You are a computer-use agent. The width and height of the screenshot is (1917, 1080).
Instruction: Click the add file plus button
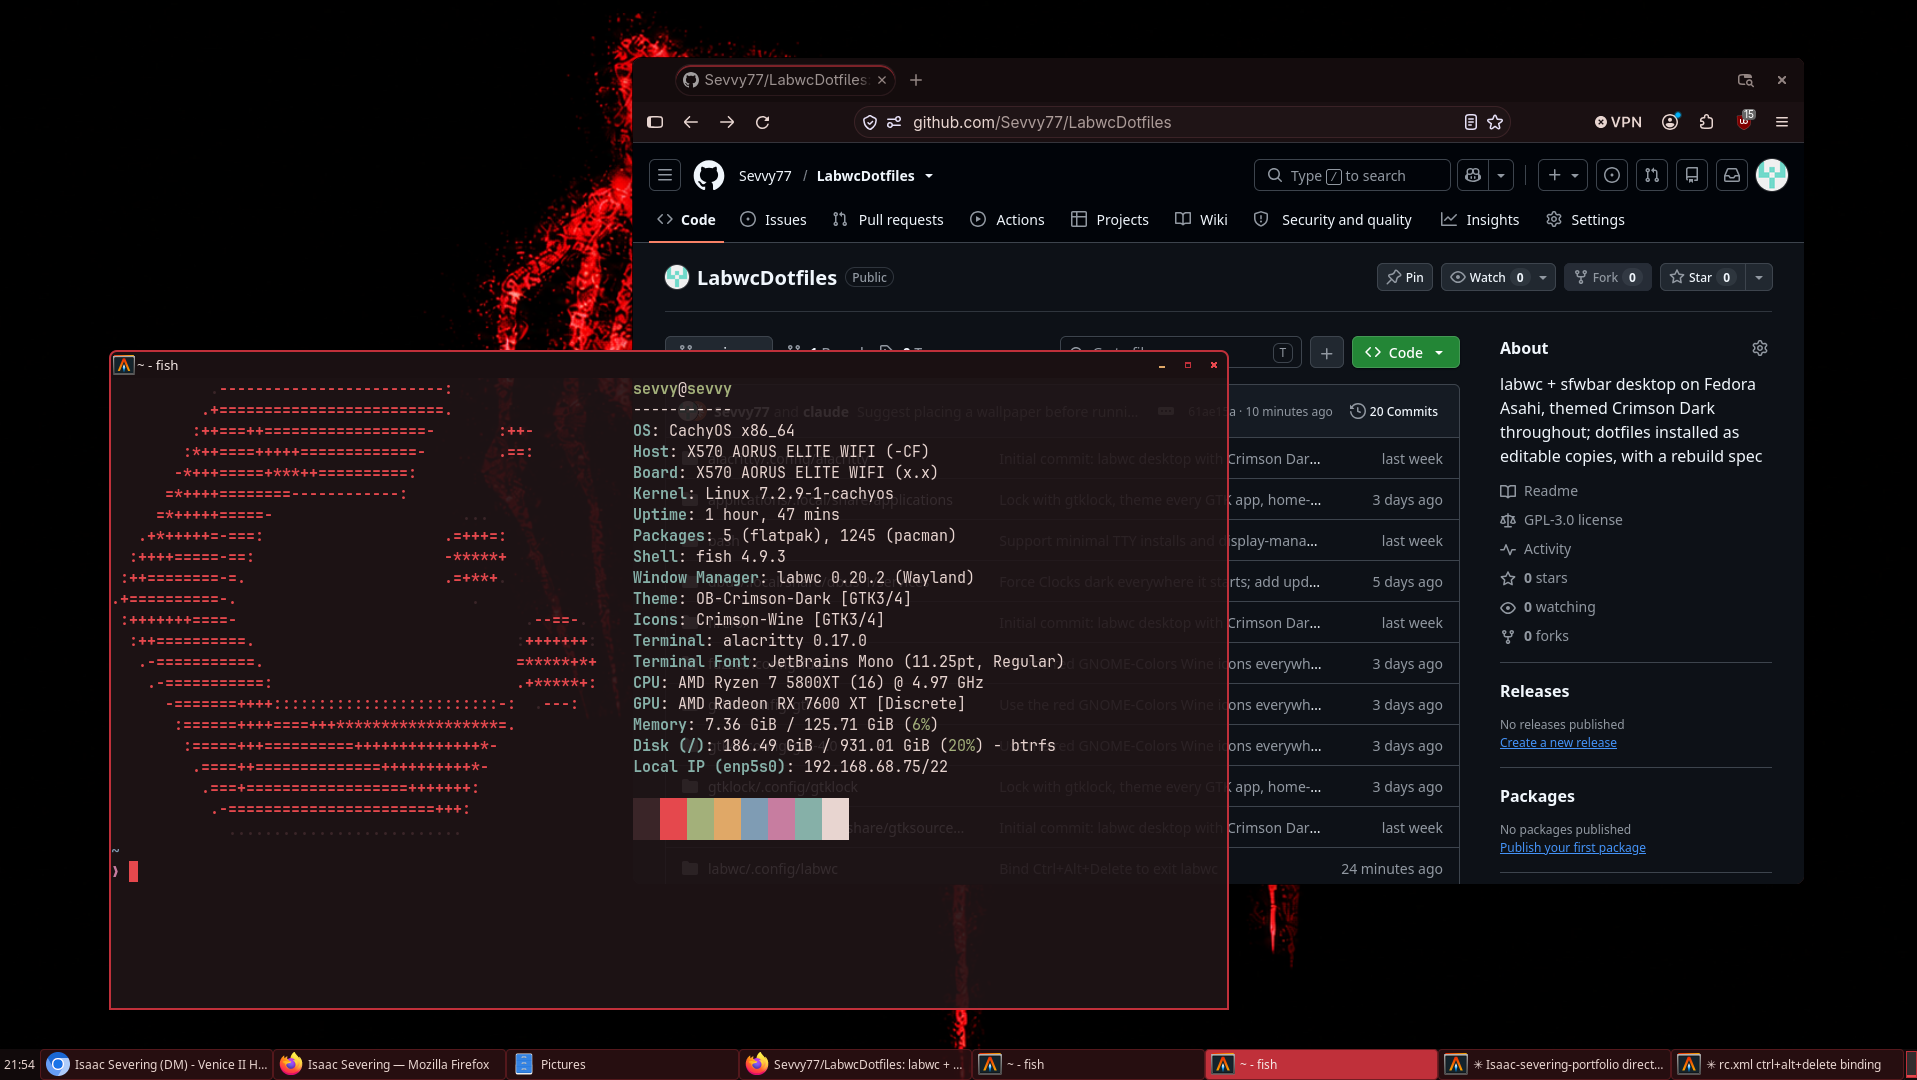(x=1327, y=353)
